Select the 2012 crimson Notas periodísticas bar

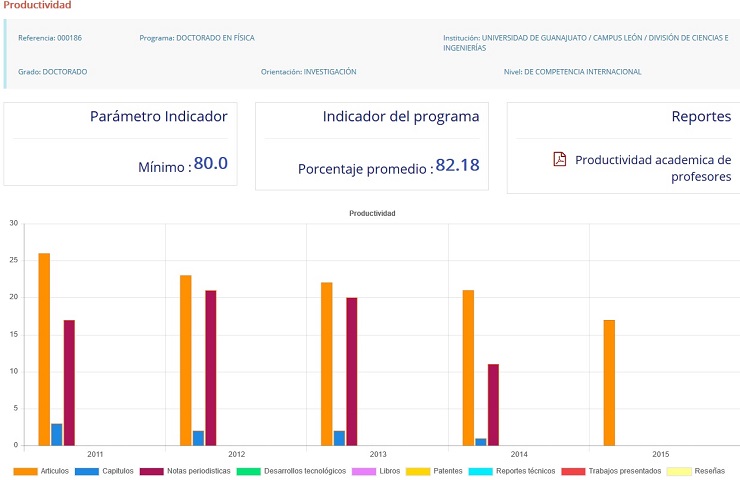211,368
